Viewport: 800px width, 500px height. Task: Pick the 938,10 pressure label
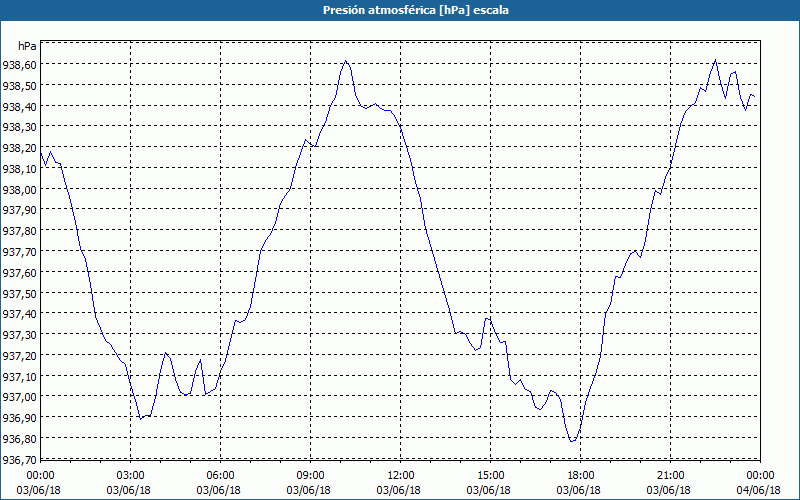[19, 169]
